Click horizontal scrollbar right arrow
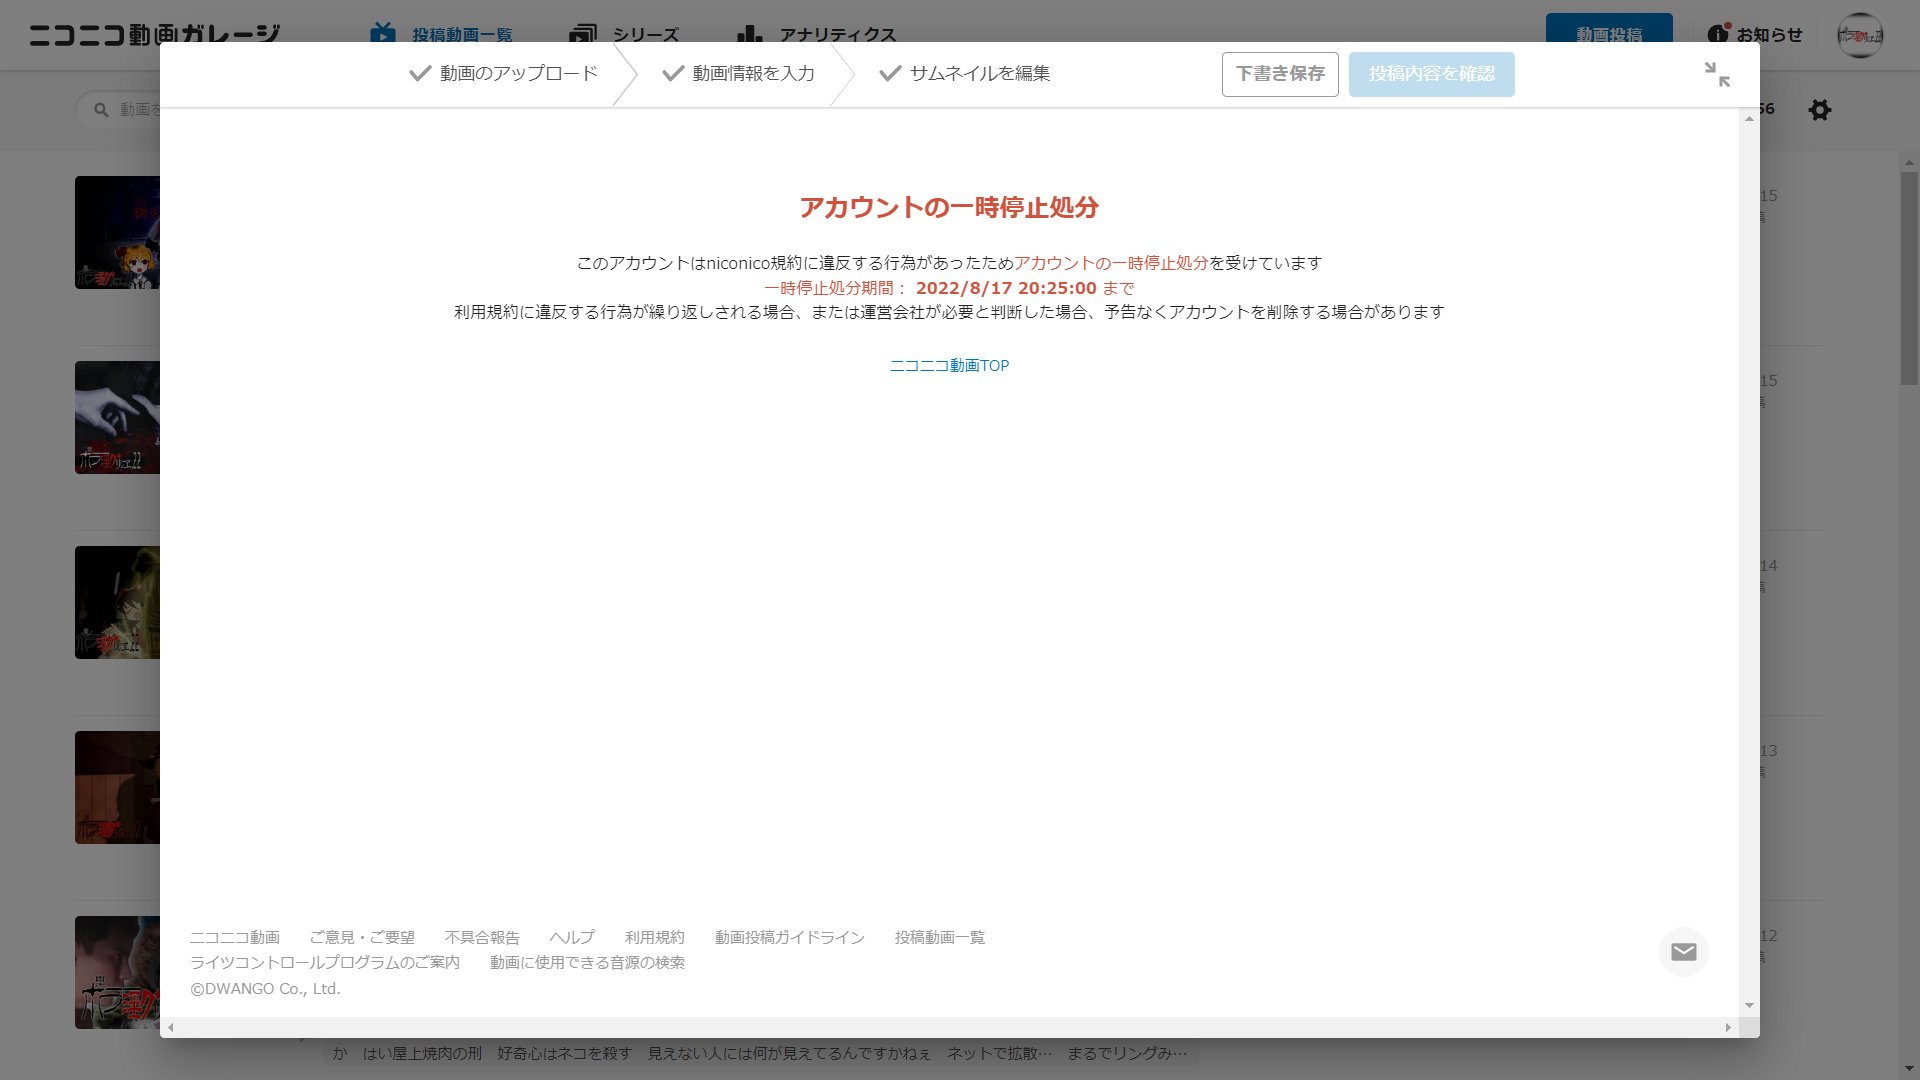This screenshot has width=1920, height=1080. pyautogui.click(x=1727, y=1027)
